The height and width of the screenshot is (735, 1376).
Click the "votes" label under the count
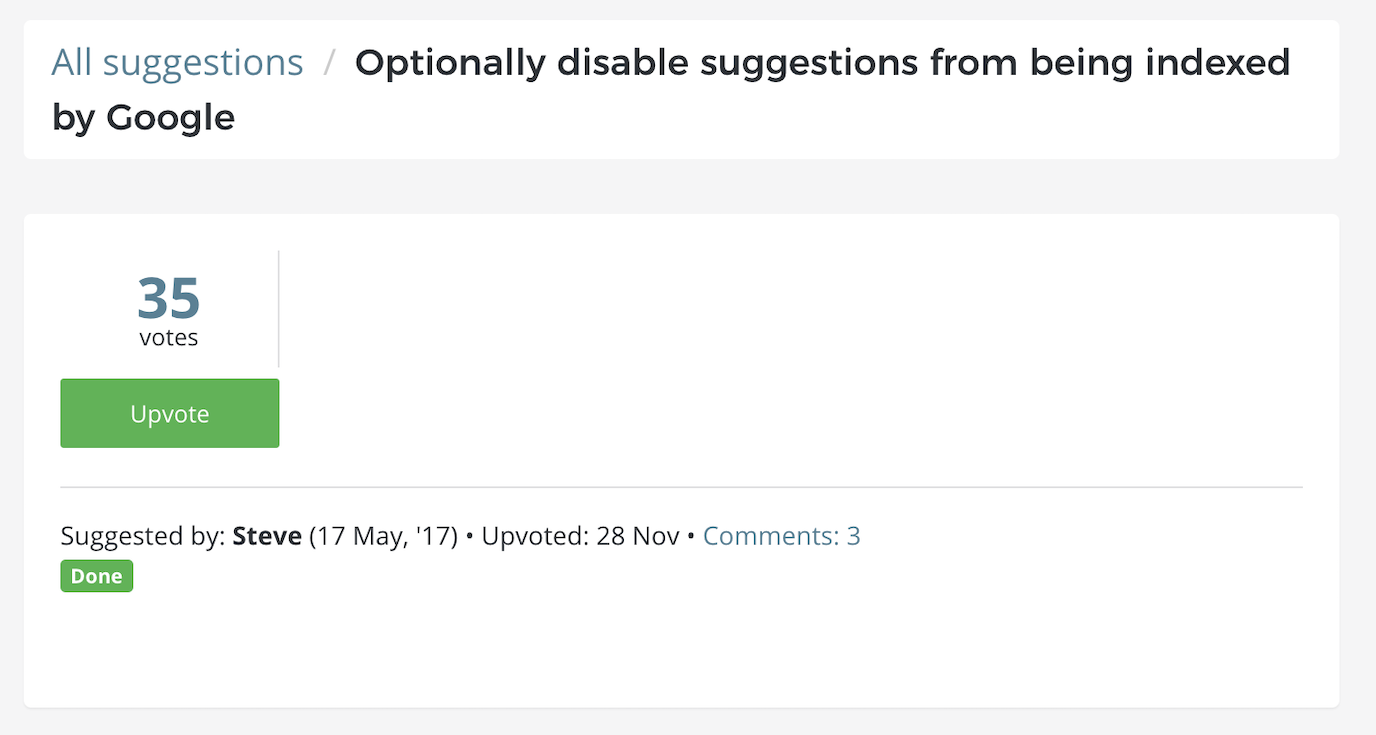pos(169,338)
